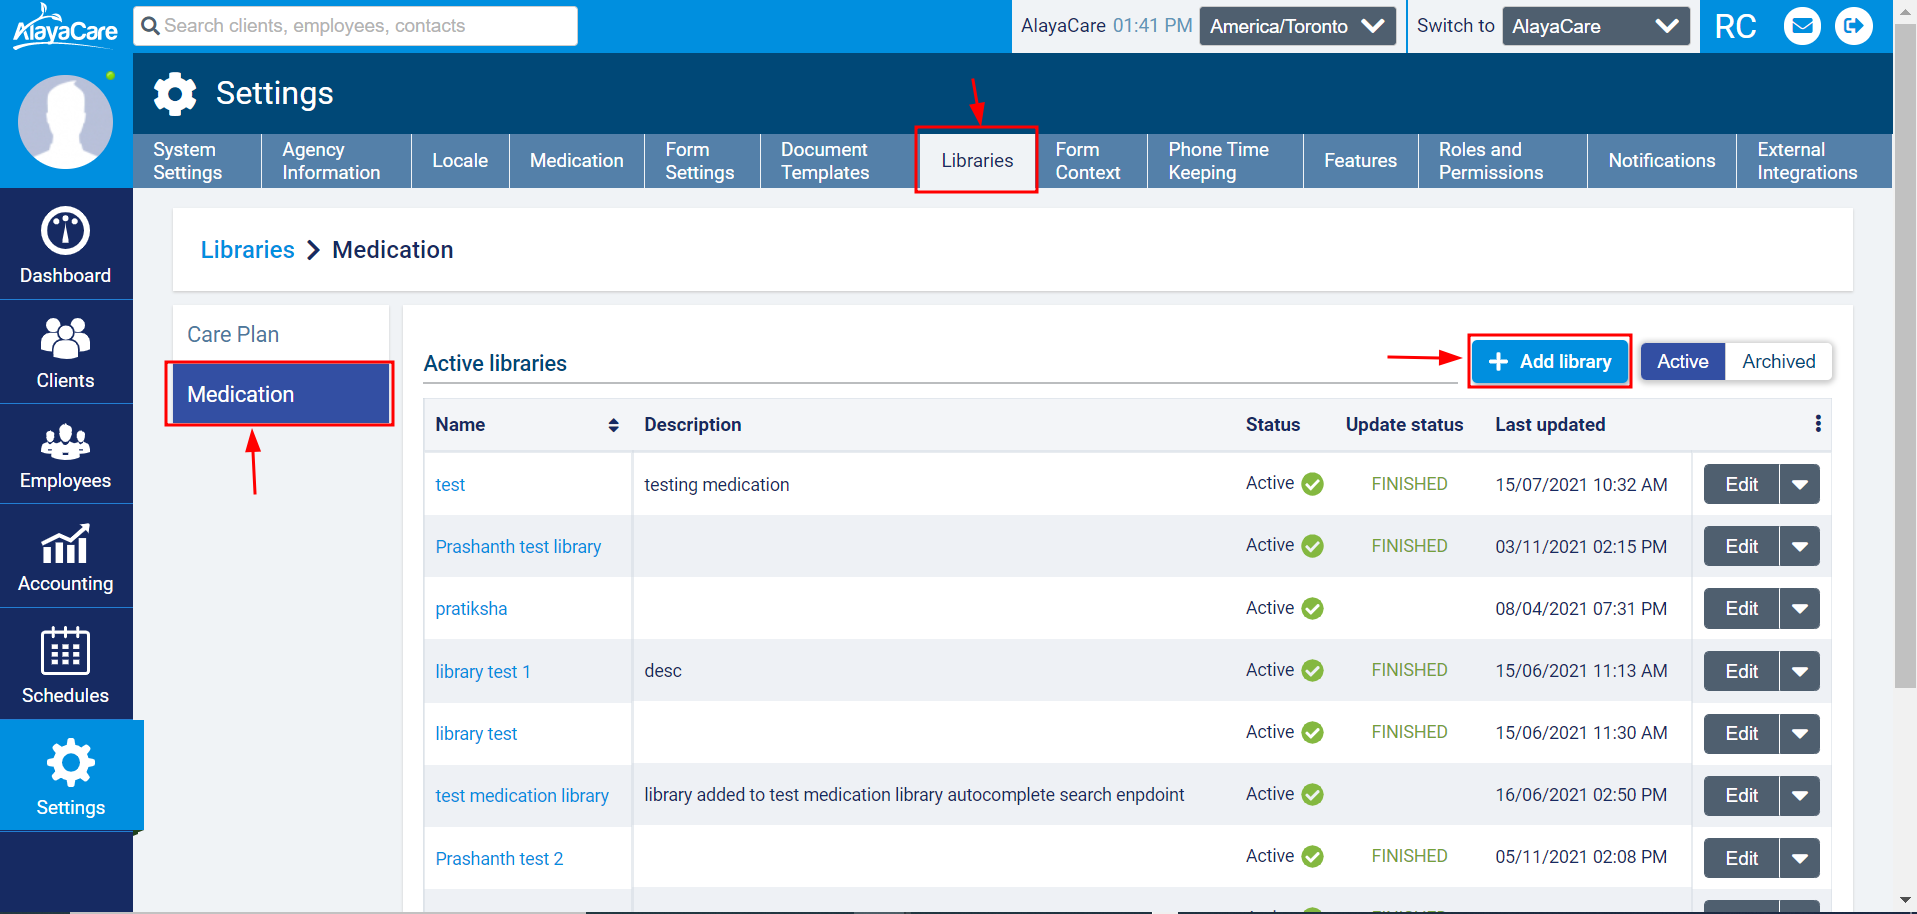Viewport: 1917px width, 914px height.
Task: Show Active libraries toggle
Action: pyautogui.click(x=1682, y=362)
